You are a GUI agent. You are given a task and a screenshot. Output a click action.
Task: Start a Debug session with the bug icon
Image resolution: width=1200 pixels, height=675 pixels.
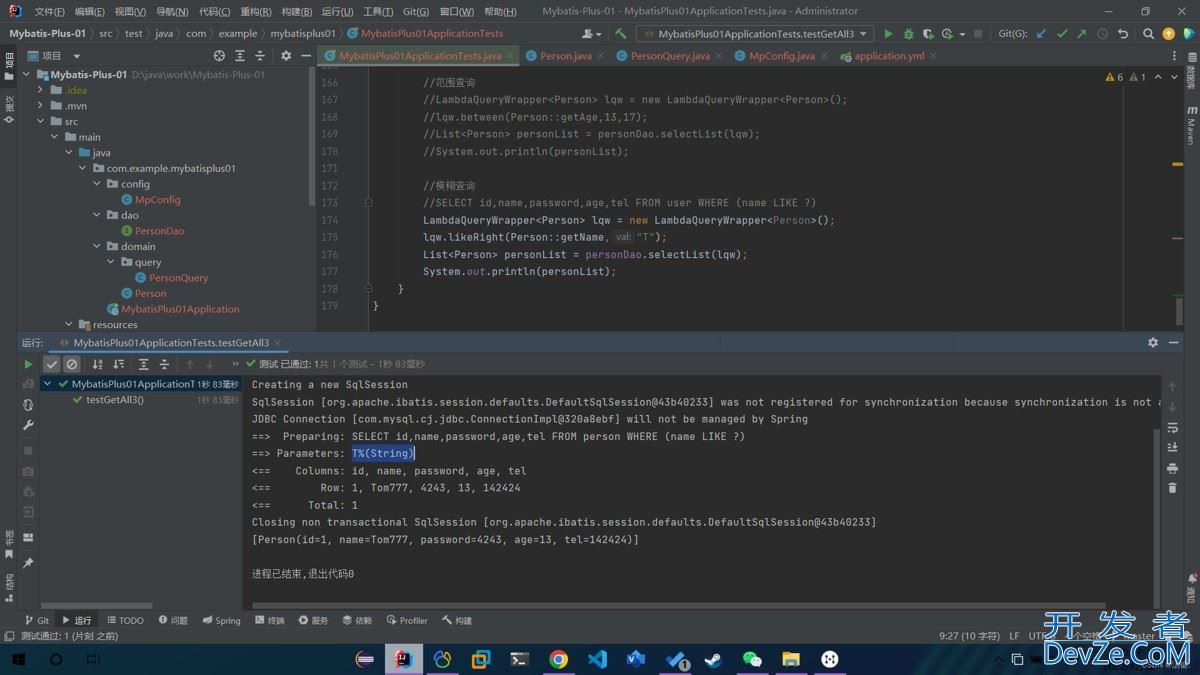coord(909,32)
